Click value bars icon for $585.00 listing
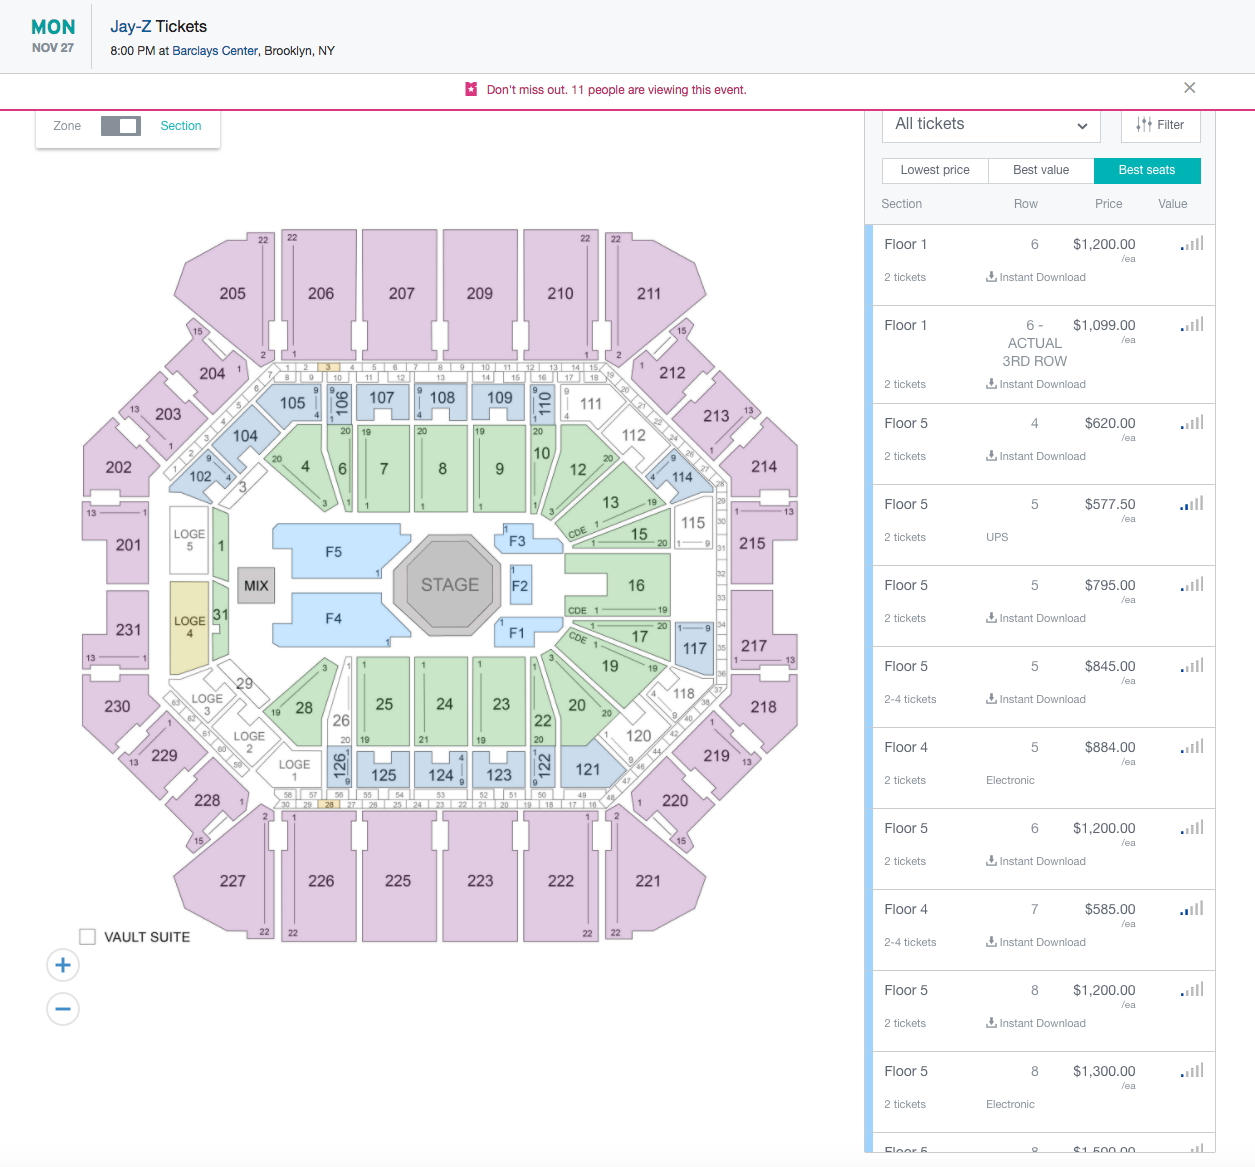The width and height of the screenshot is (1255, 1167). point(1191,909)
